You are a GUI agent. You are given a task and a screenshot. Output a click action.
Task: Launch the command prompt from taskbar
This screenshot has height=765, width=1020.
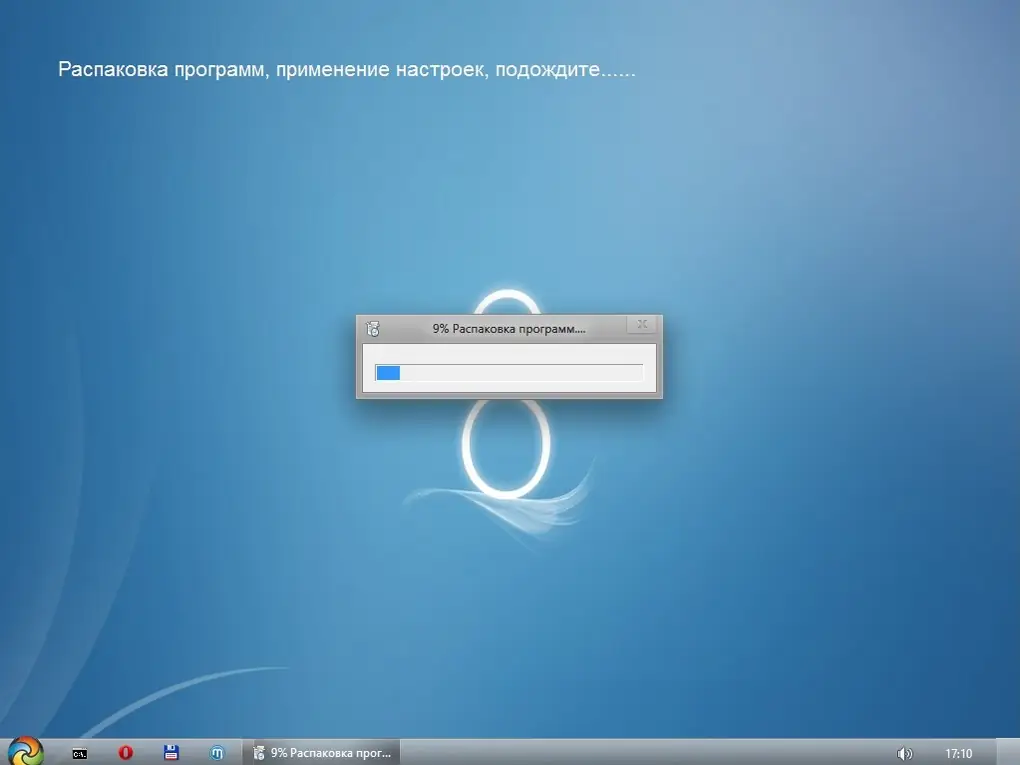80,753
